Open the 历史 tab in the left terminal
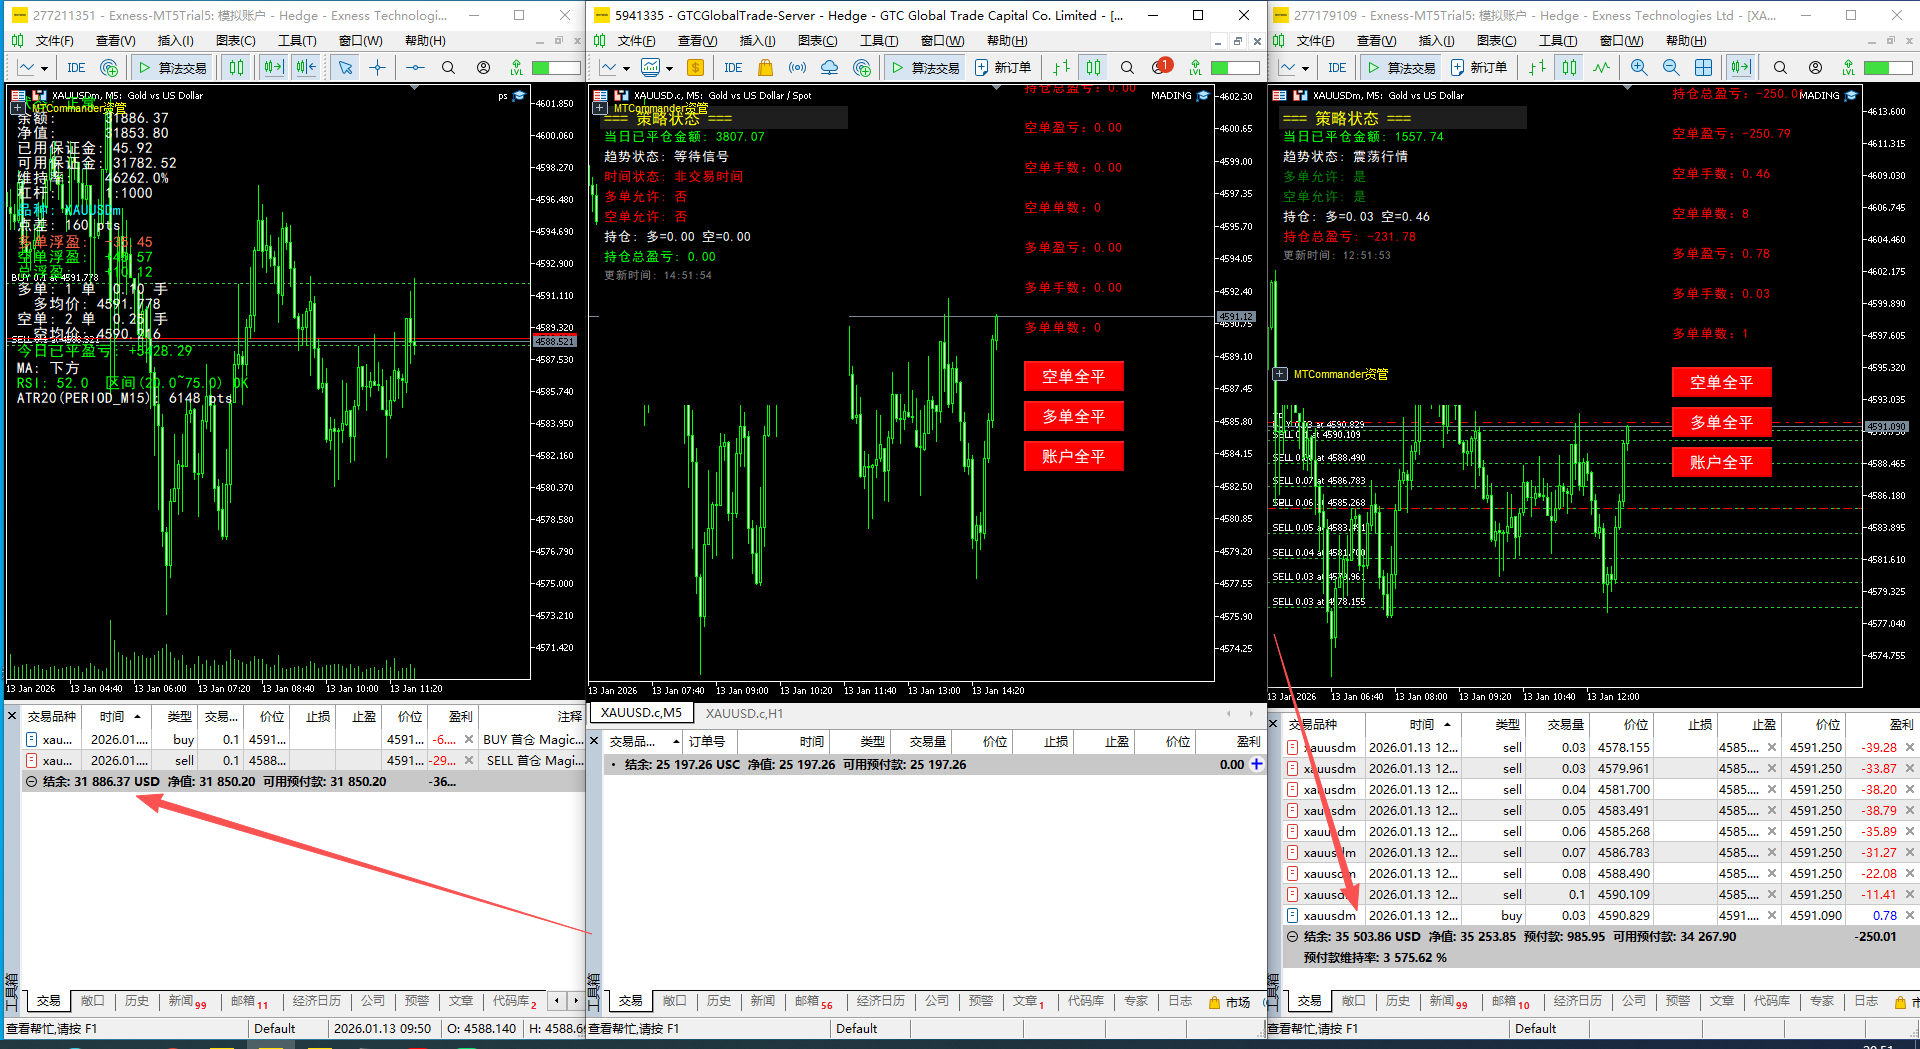This screenshot has width=1920, height=1049. [x=136, y=1001]
